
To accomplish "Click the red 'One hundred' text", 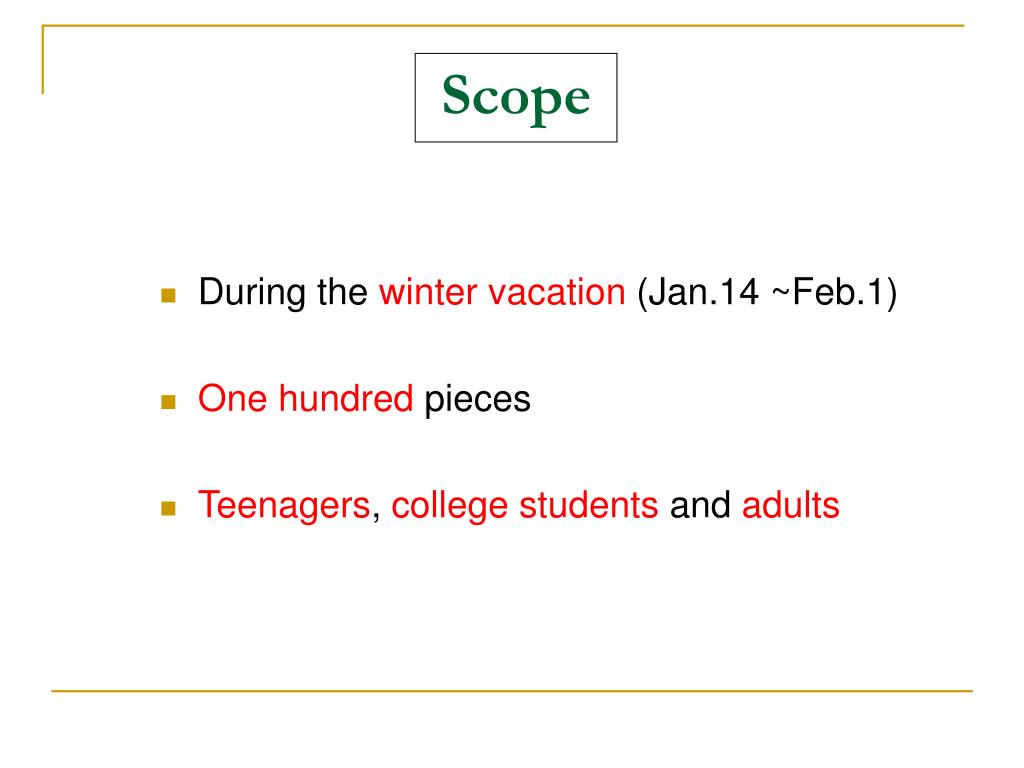I will pyautogui.click(x=306, y=398).
